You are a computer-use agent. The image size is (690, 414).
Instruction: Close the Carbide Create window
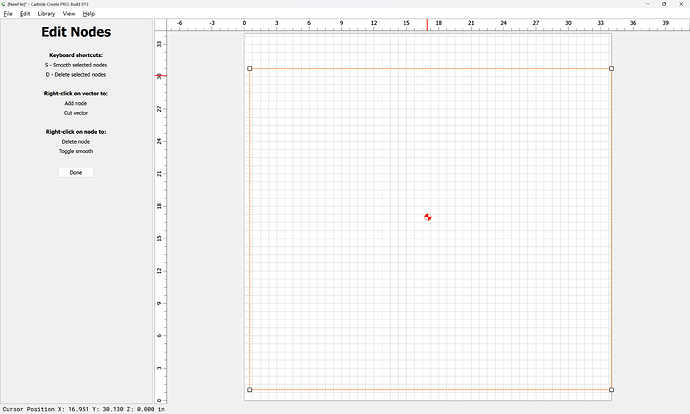point(682,4)
